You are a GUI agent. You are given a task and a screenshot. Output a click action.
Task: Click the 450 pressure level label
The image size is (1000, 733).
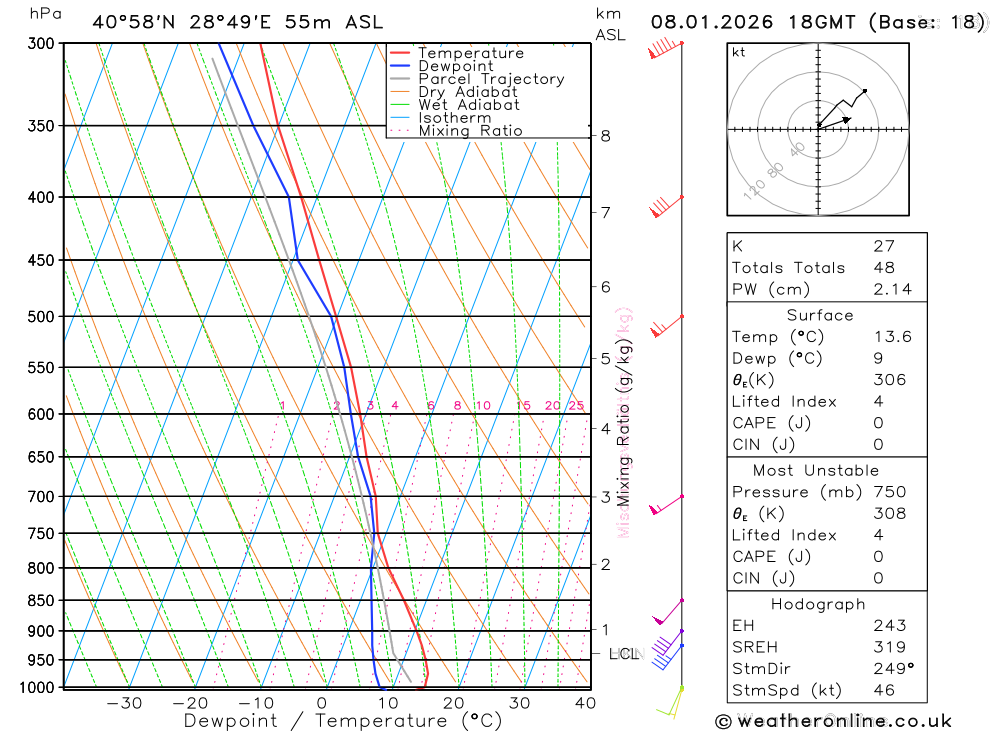(x=41, y=260)
